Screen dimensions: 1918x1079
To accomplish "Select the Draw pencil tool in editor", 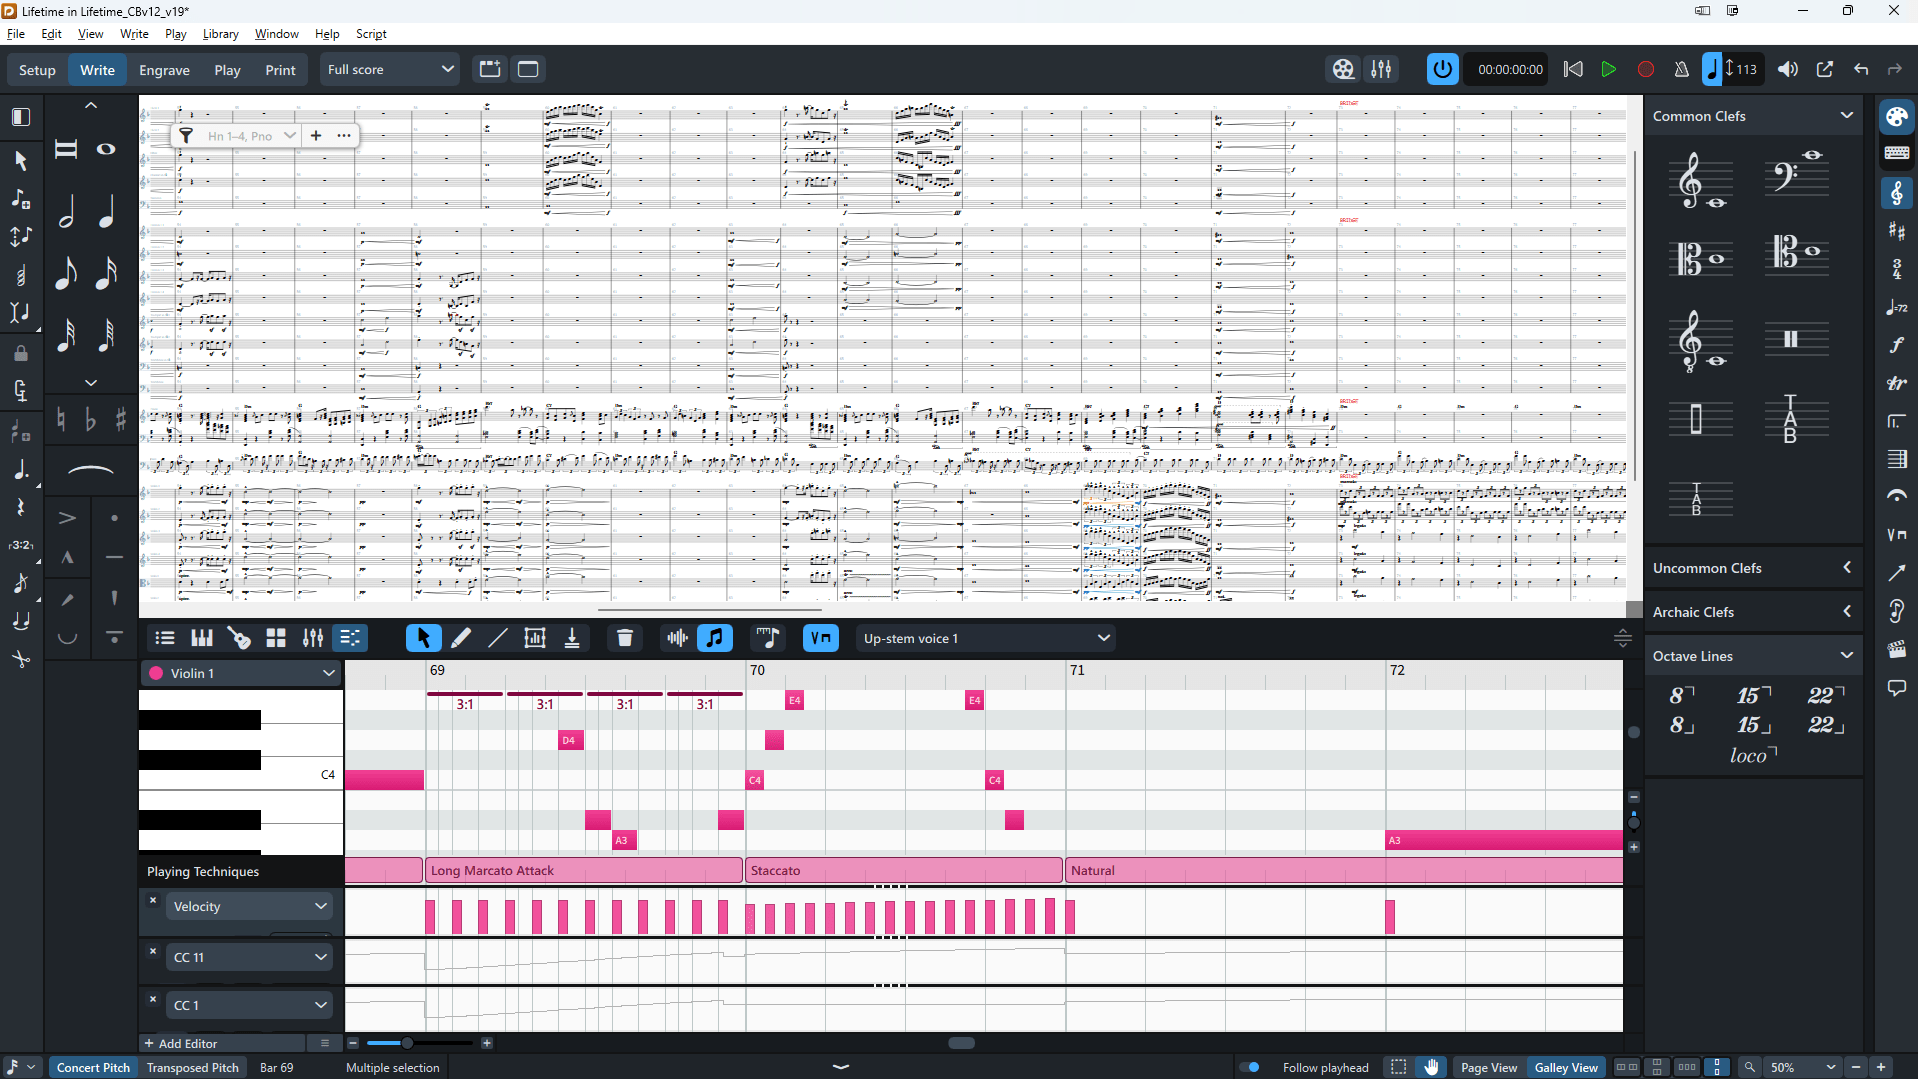I will (461, 638).
